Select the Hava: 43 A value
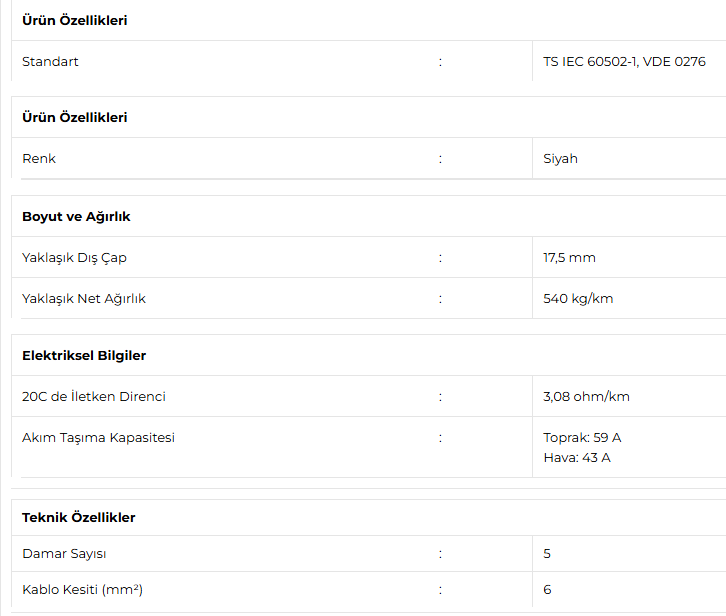726x616 pixels. (576, 458)
